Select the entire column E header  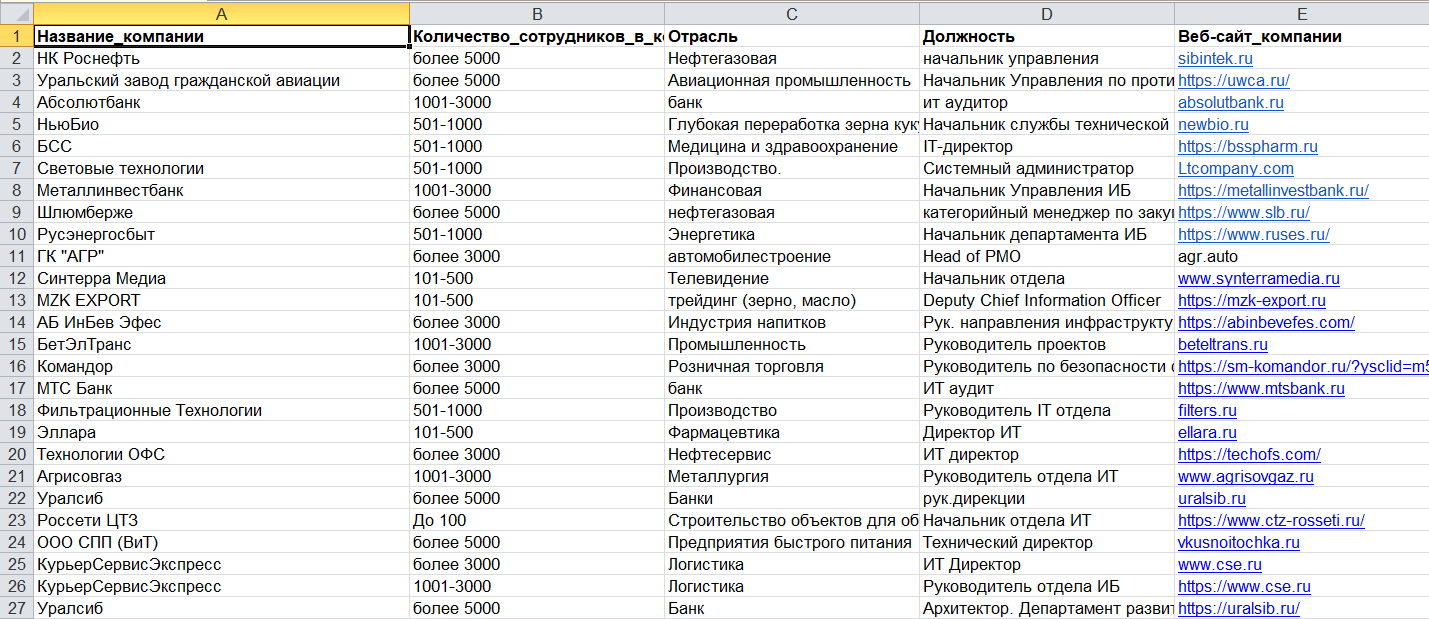(1301, 14)
